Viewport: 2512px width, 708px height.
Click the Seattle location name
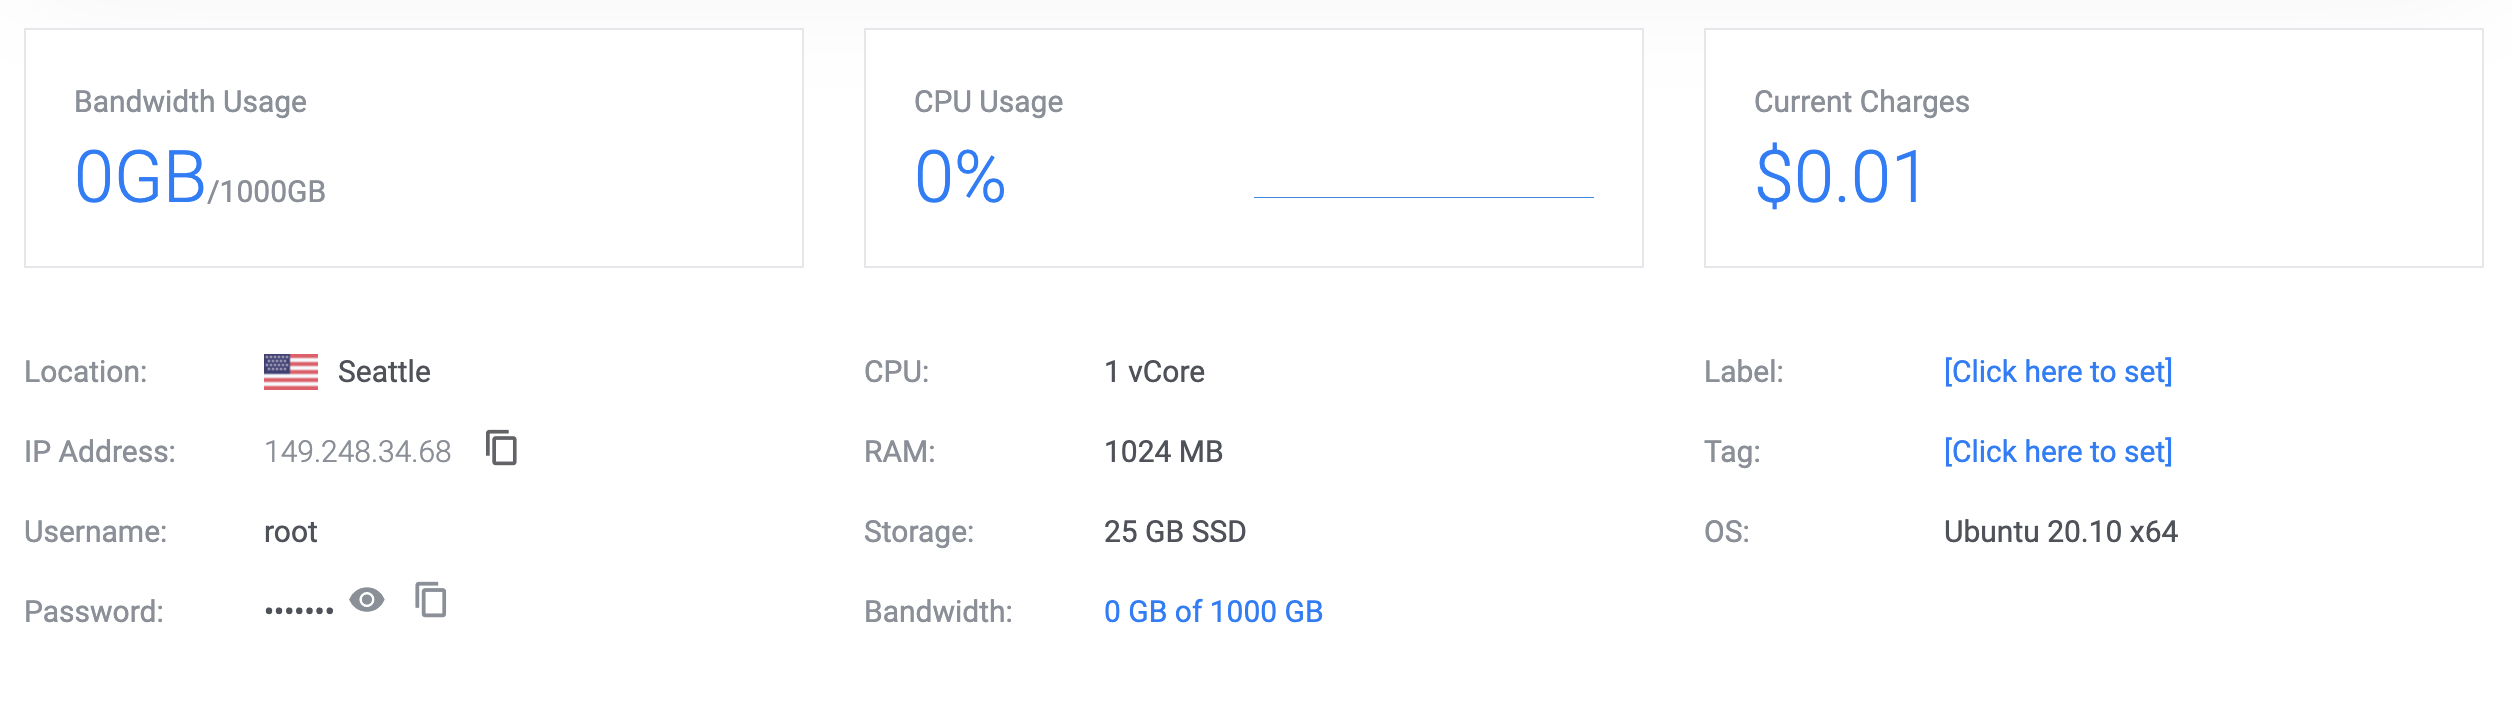[x=384, y=372]
